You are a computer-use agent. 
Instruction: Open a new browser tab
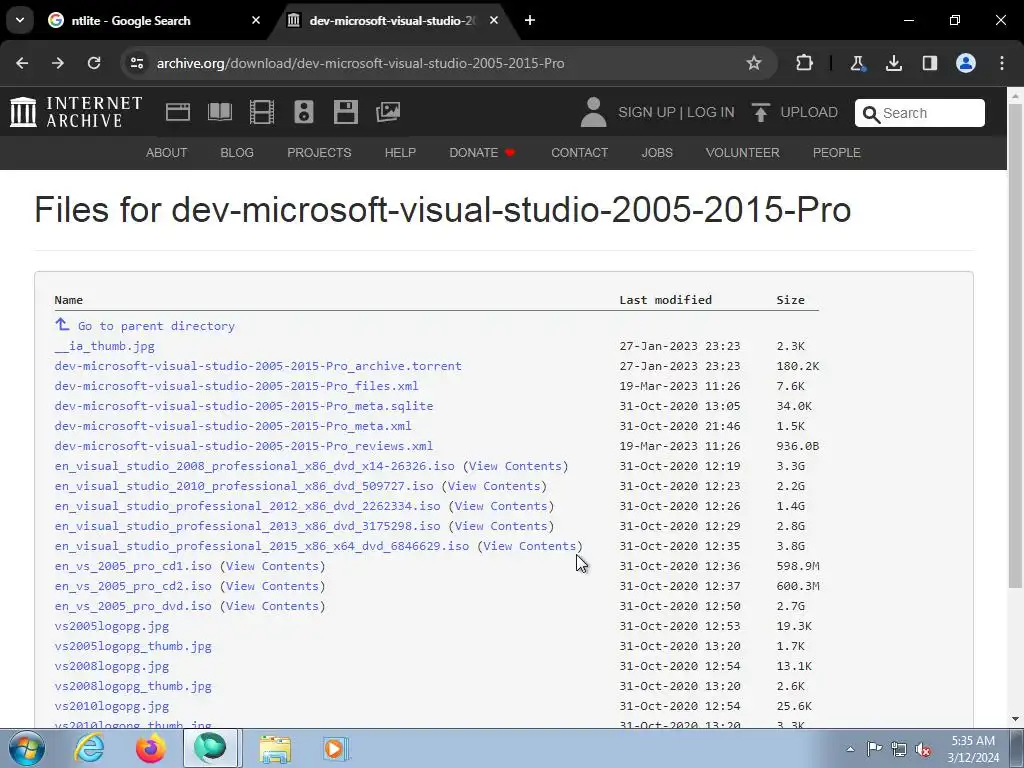530,20
